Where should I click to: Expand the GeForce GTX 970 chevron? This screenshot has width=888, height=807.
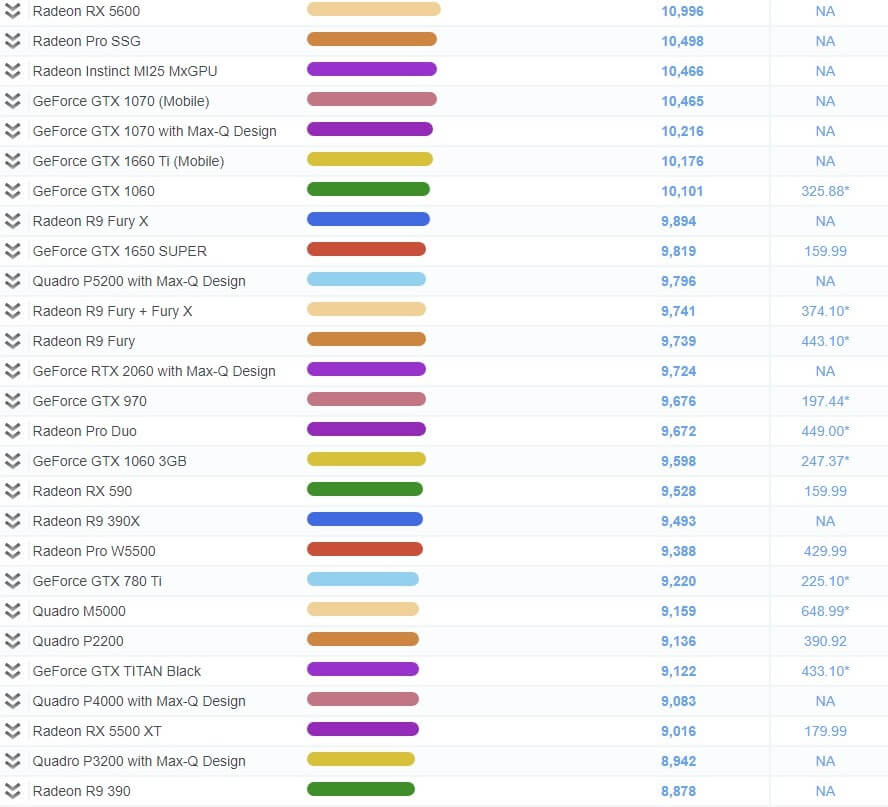[12, 401]
